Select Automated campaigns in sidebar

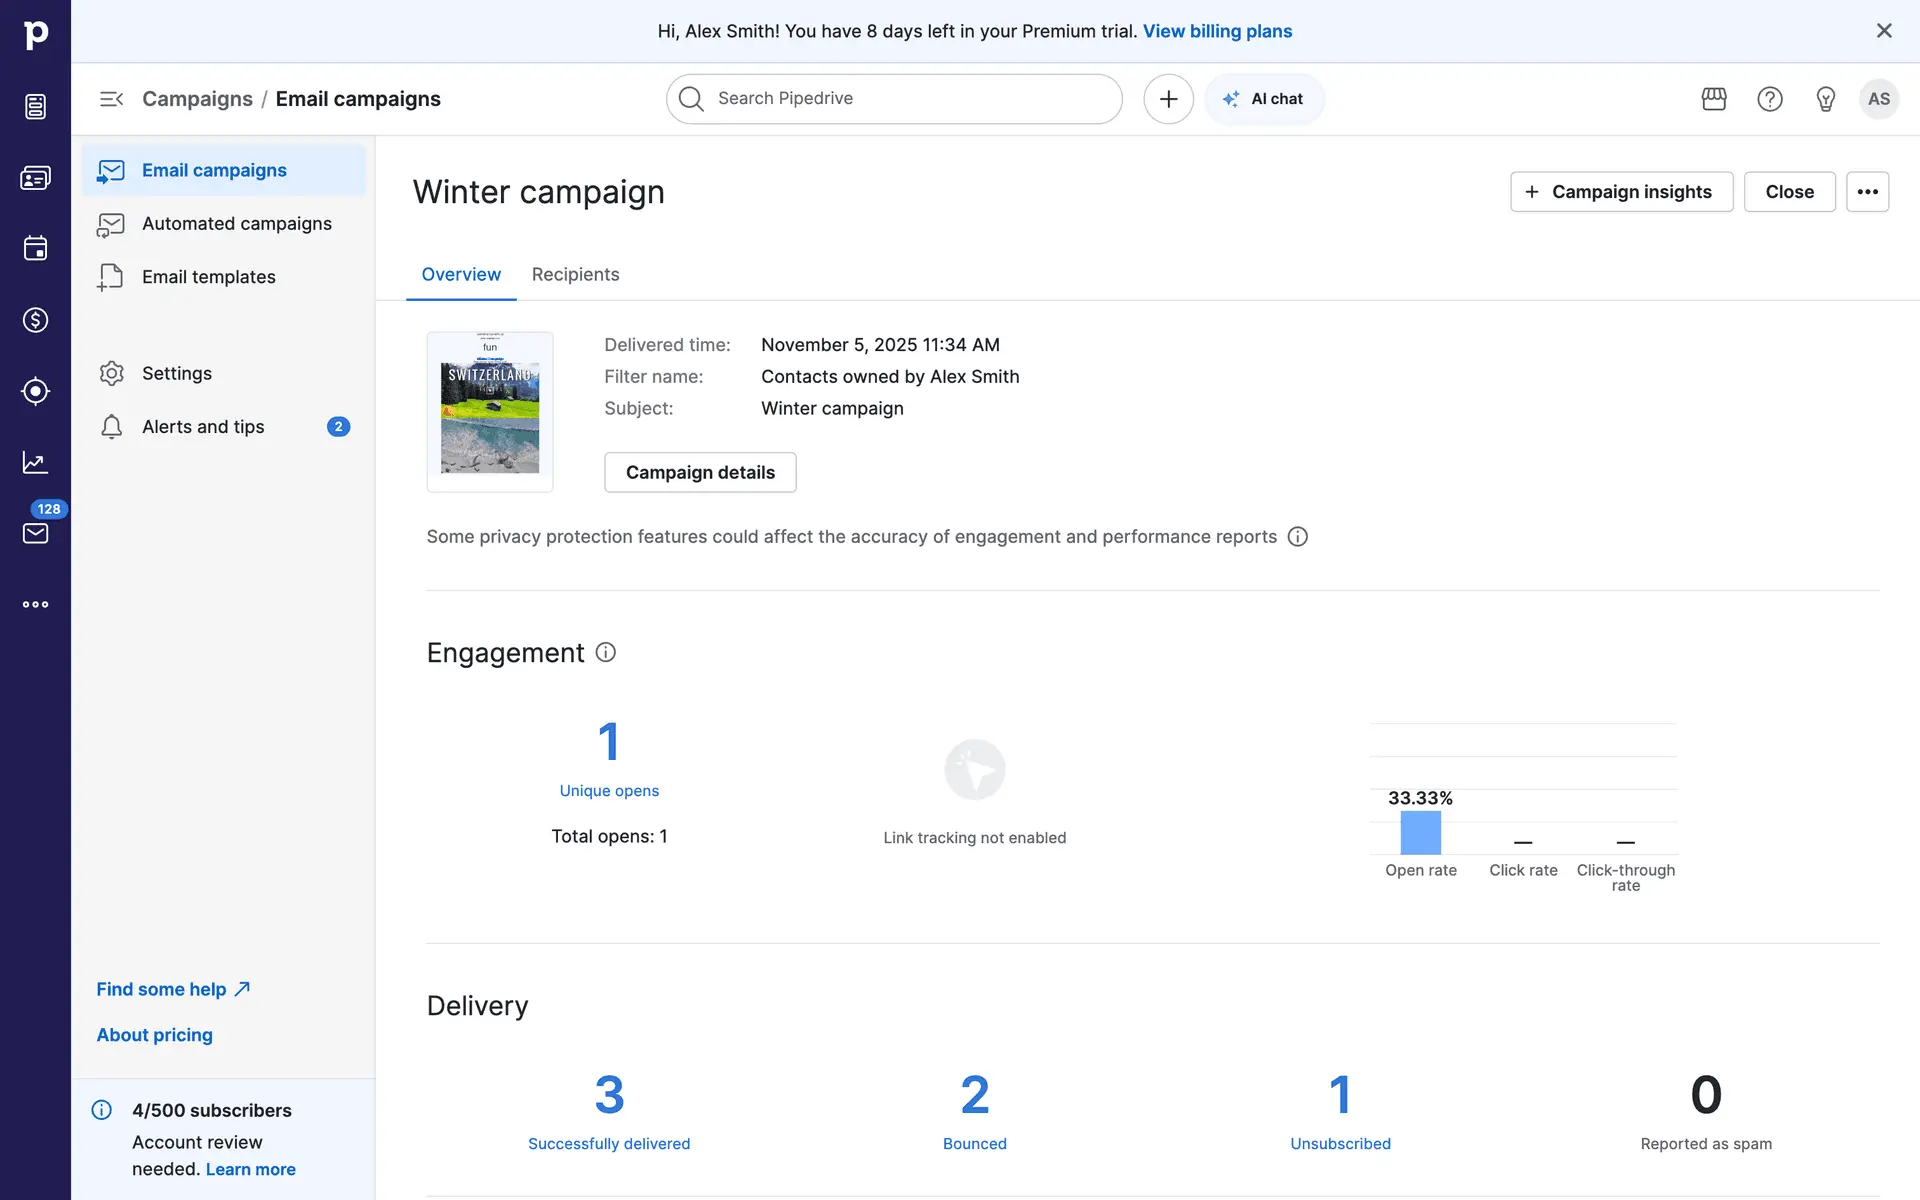click(x=236, y=224)
